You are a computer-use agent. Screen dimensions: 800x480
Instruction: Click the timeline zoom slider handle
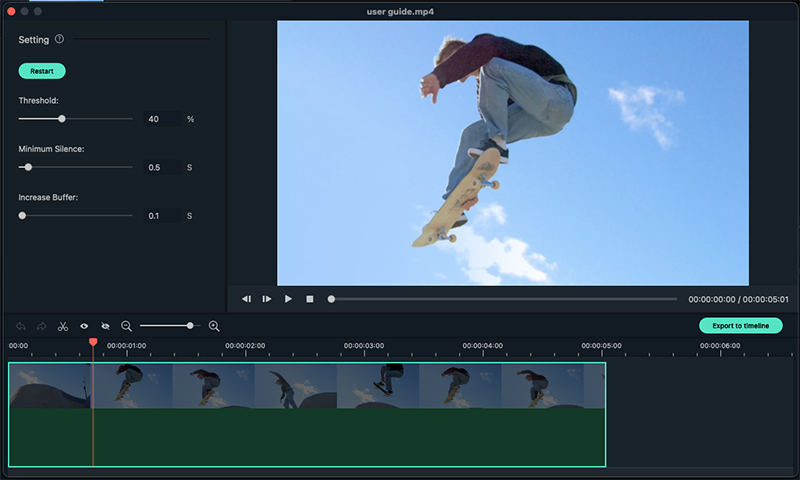tap(190, 326)
